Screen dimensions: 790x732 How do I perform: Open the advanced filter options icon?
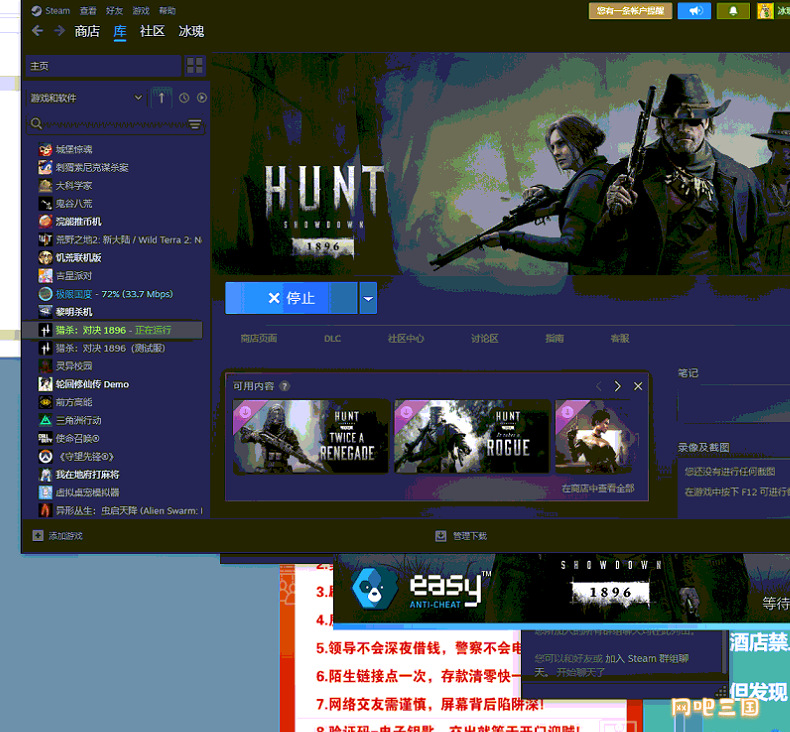(x=195, y=124)
